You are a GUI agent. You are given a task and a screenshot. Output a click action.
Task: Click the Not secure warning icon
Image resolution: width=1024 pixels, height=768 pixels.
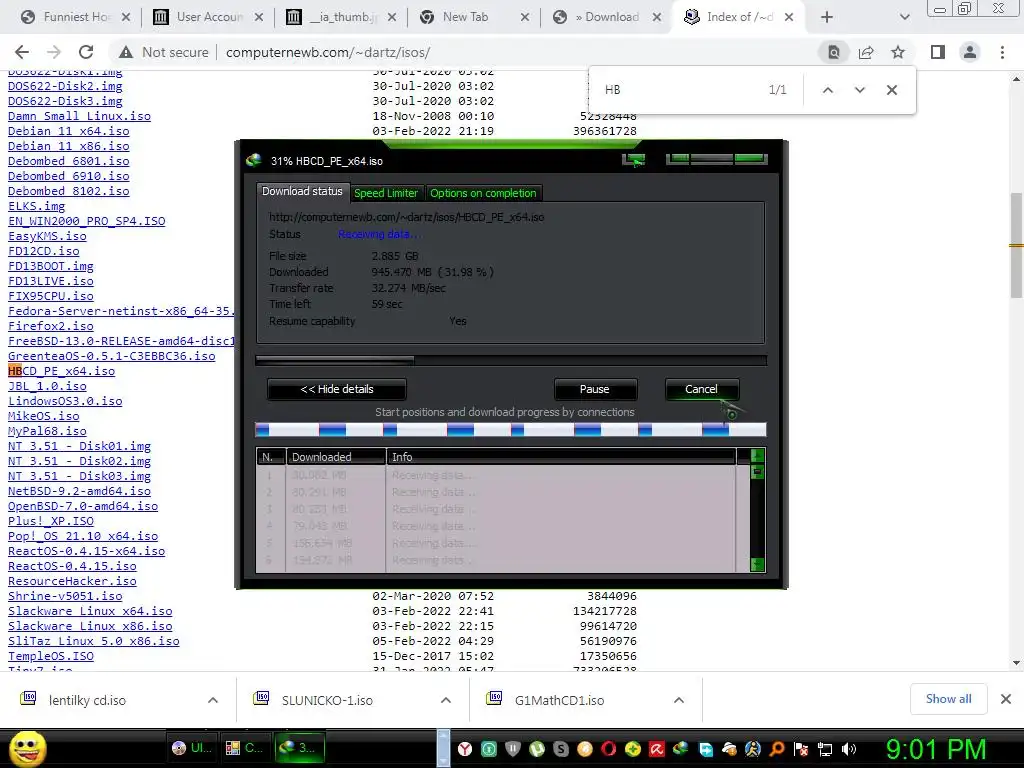pyautogui.click(x=126, y=52)
